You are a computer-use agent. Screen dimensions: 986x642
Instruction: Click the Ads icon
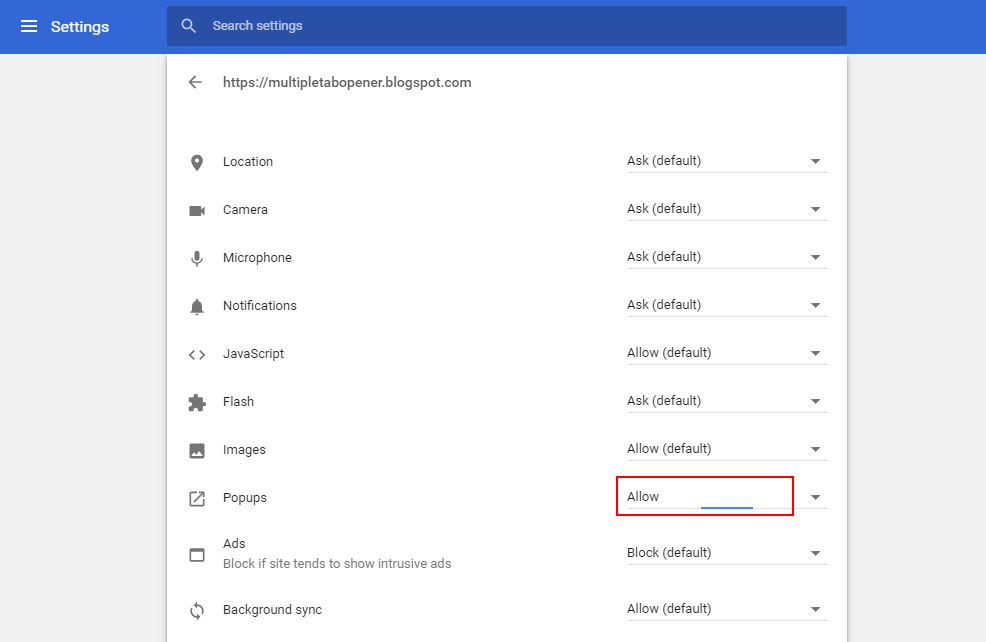point(197,552)
